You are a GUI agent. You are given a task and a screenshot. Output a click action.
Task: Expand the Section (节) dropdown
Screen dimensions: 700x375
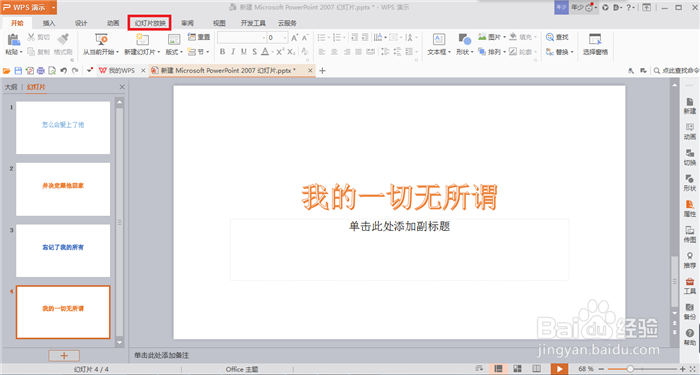[x=208, y=52]
